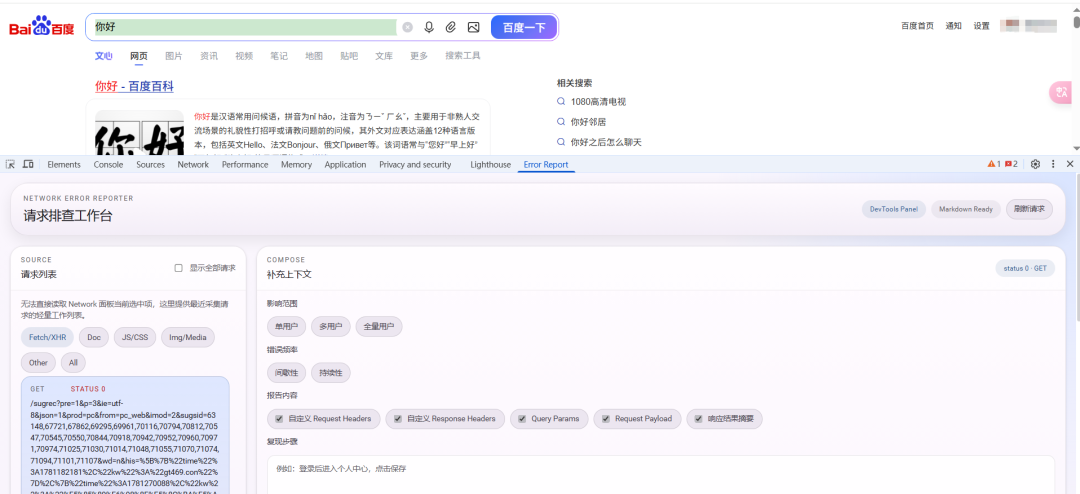Switch to the Console tab
1080x494 pixels.
[108, 165]
